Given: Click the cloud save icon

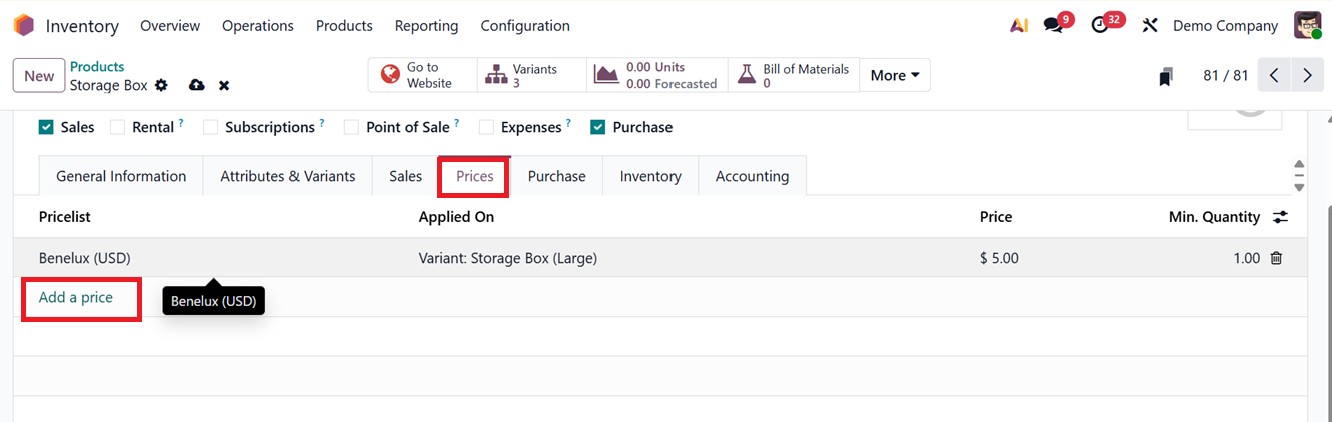Looking at the screenshot, I should pyautogui.click(x=197, y=86).
